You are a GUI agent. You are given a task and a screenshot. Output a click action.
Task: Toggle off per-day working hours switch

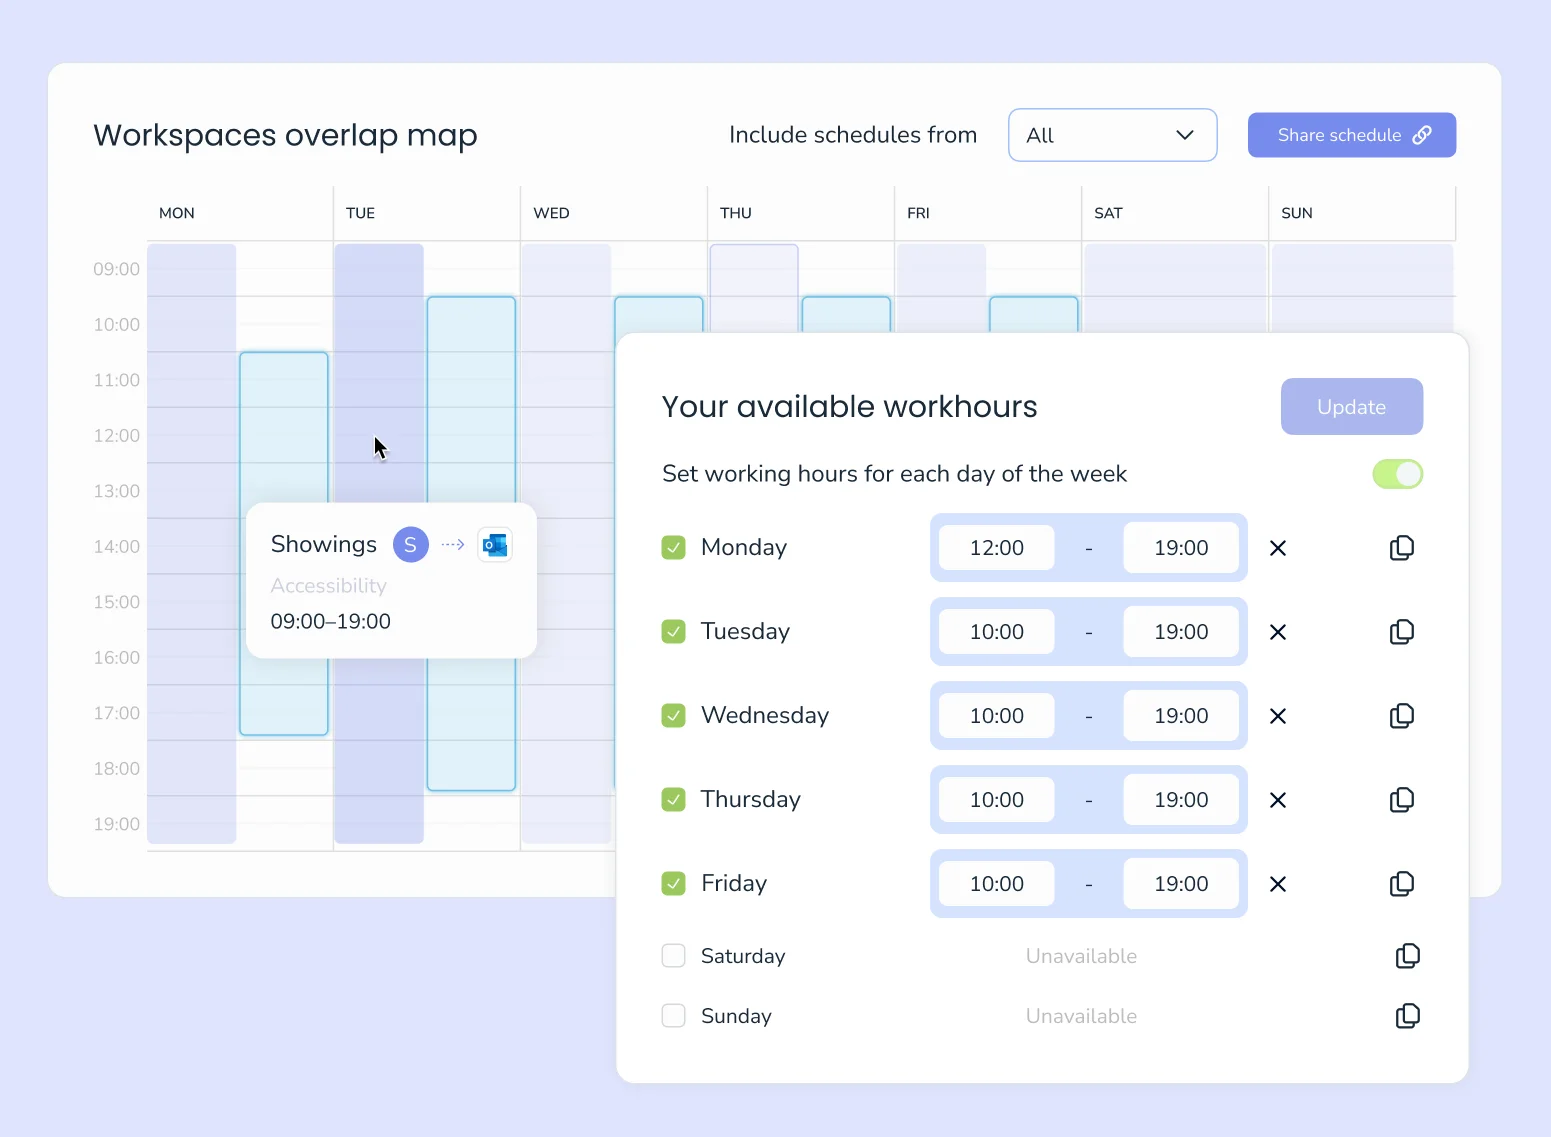tap(1398, 474)
